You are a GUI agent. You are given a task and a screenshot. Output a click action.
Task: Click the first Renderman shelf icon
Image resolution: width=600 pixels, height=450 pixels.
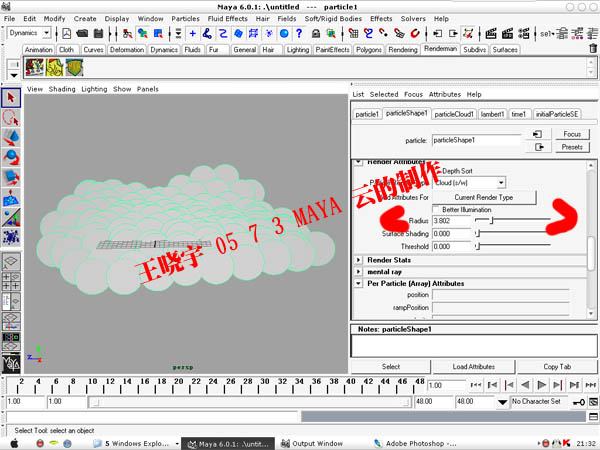(x=34, y=67)
